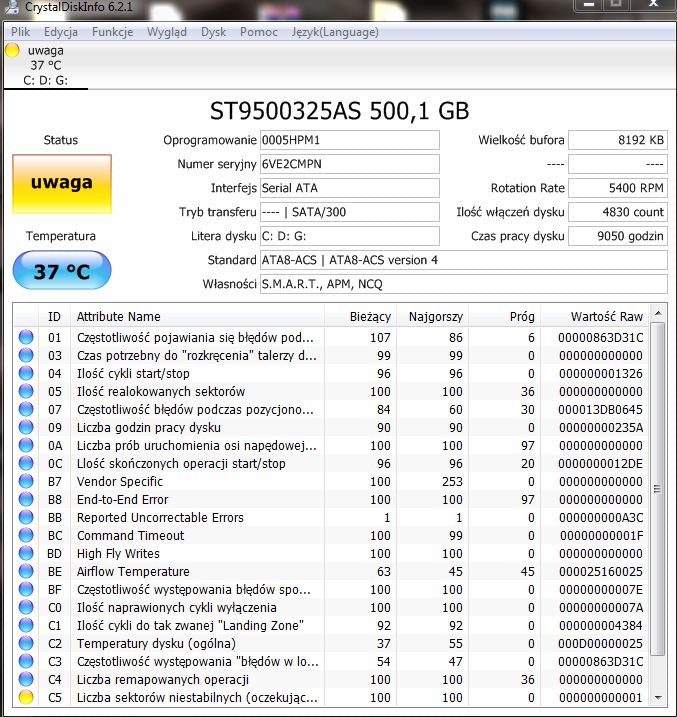Click the Standard field ATA8-ACS
The height and width of the screenshot is (717, 677).
pos(464,260)
